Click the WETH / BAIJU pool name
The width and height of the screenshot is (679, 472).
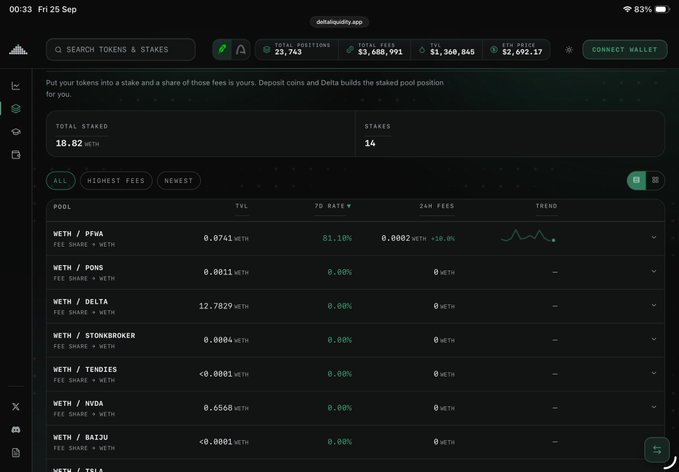coord(81,437)
